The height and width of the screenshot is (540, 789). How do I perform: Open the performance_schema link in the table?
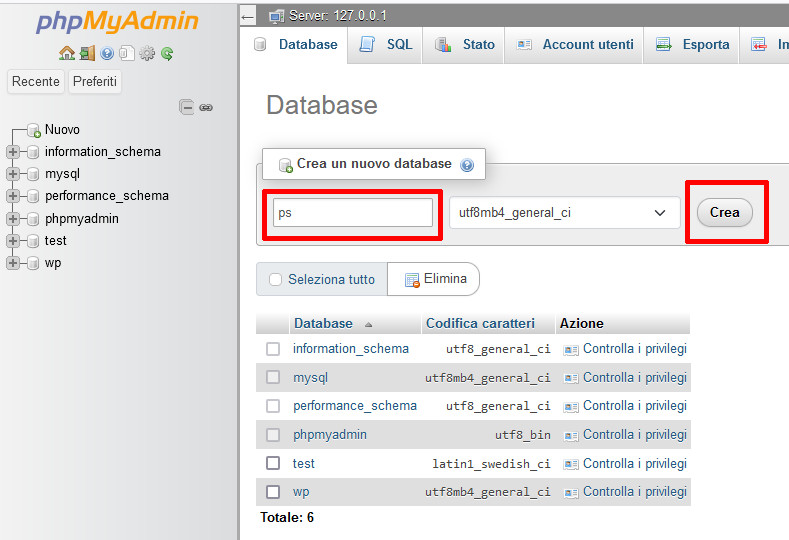point(355,406)
